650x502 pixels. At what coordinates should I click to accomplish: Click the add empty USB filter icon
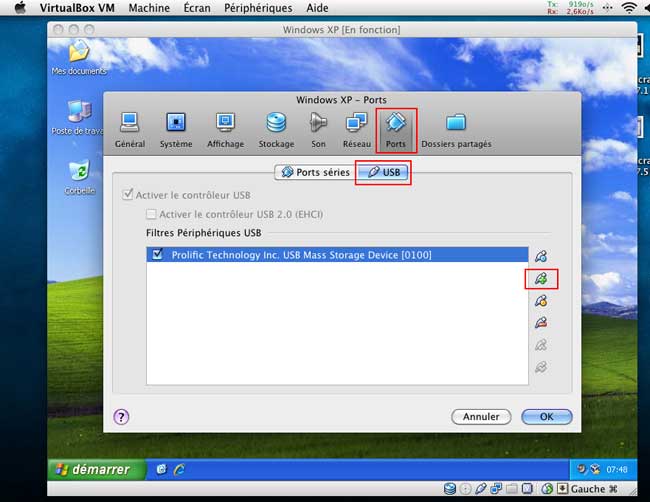541,256
